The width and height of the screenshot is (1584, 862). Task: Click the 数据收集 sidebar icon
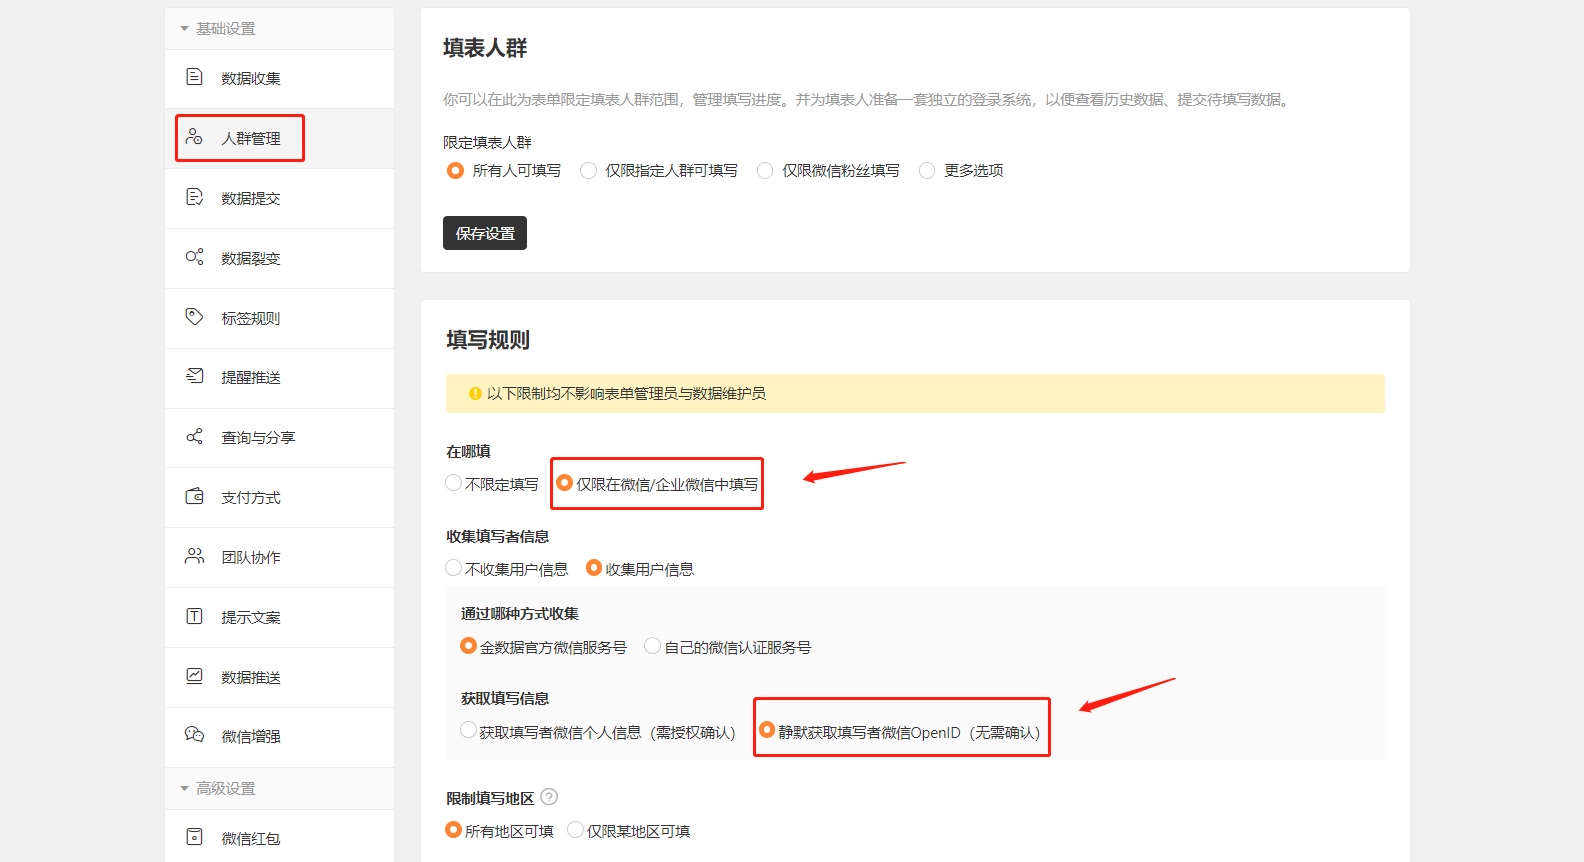(x=195, y=77)
